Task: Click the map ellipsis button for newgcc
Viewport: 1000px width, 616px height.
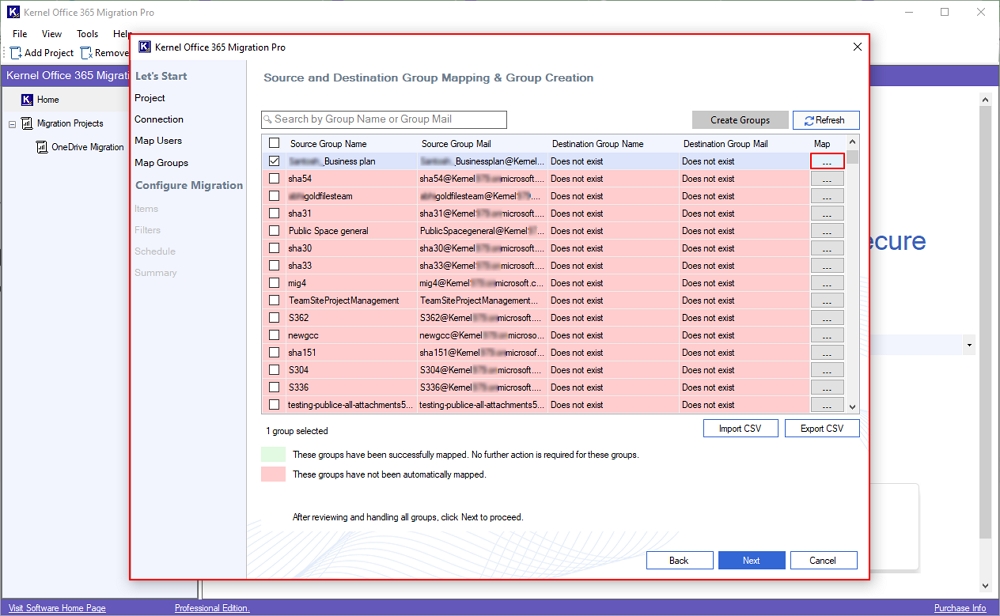Action: pos(827,335)
